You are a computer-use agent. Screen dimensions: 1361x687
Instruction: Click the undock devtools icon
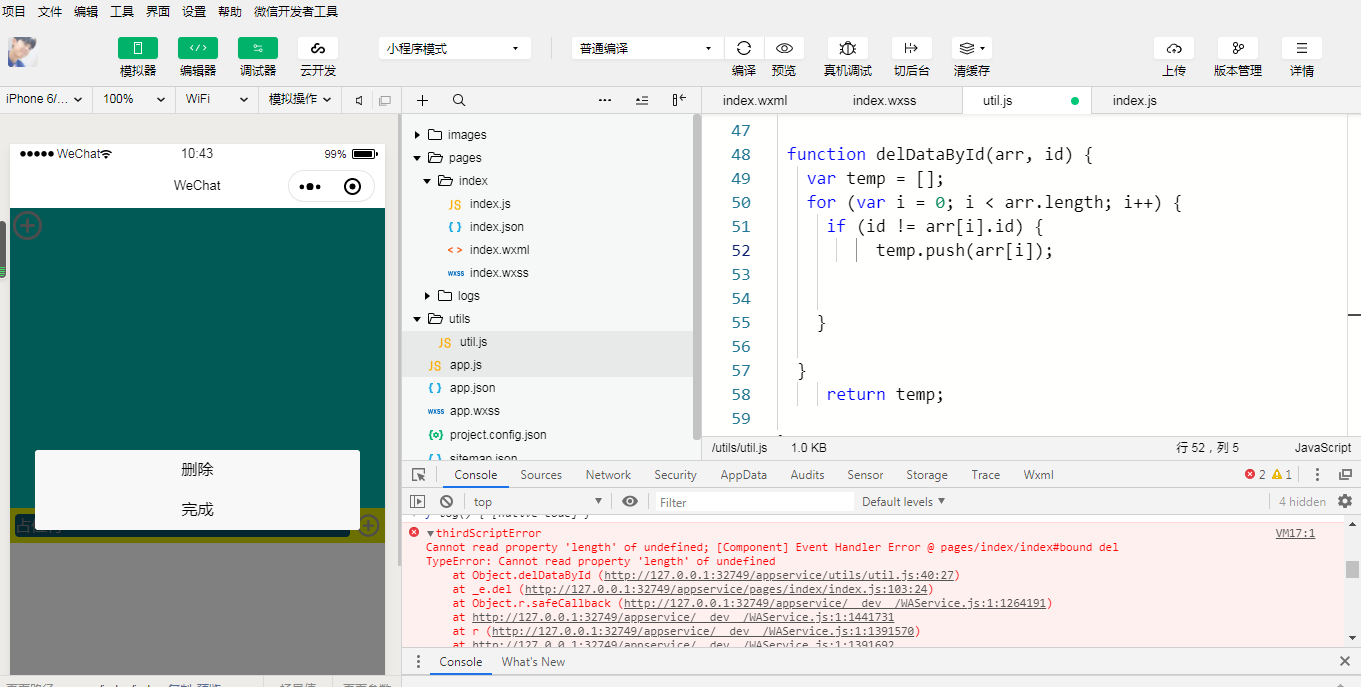pos(1345,475)
